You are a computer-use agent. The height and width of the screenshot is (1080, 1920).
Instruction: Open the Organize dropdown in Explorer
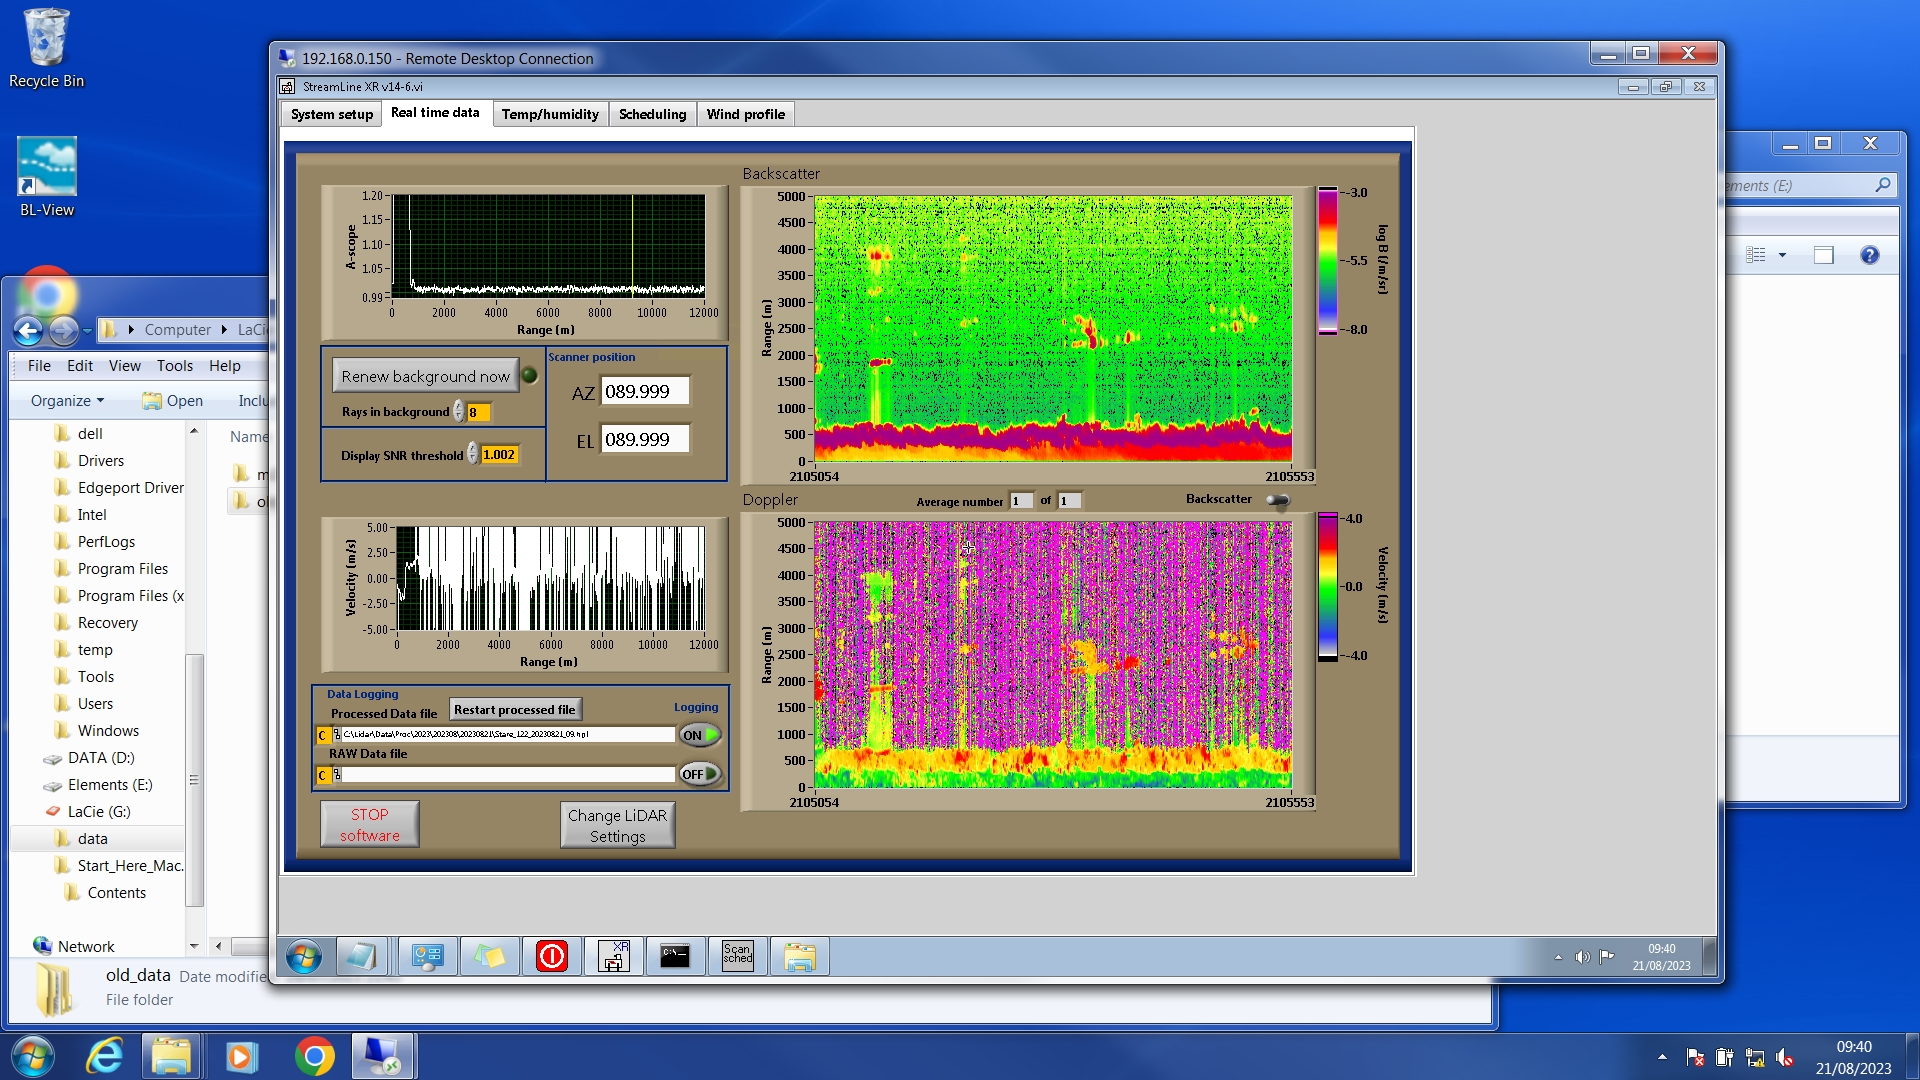coord(67,401)
